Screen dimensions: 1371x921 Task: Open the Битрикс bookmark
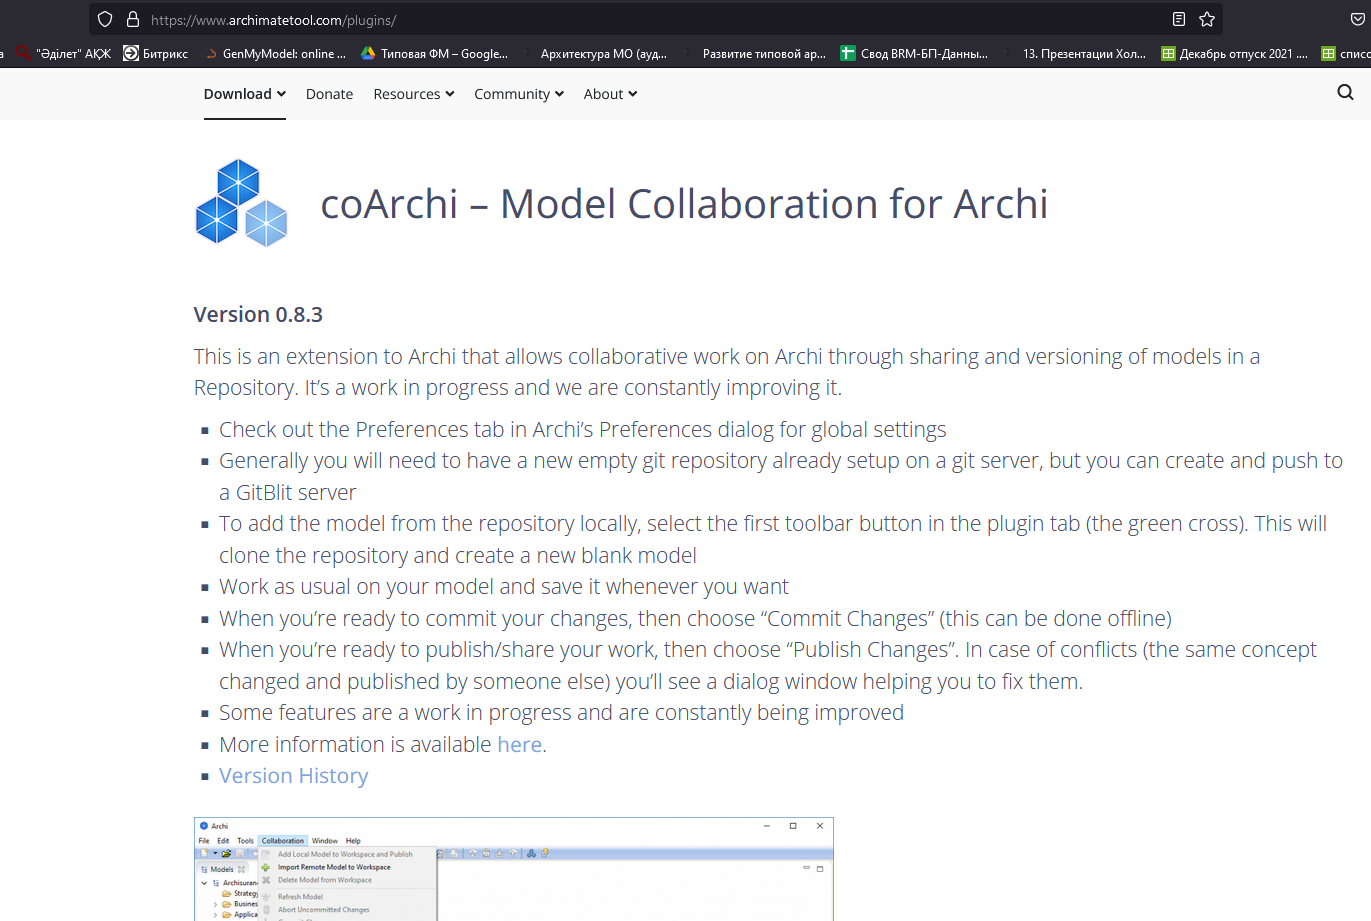click(156, 54)
